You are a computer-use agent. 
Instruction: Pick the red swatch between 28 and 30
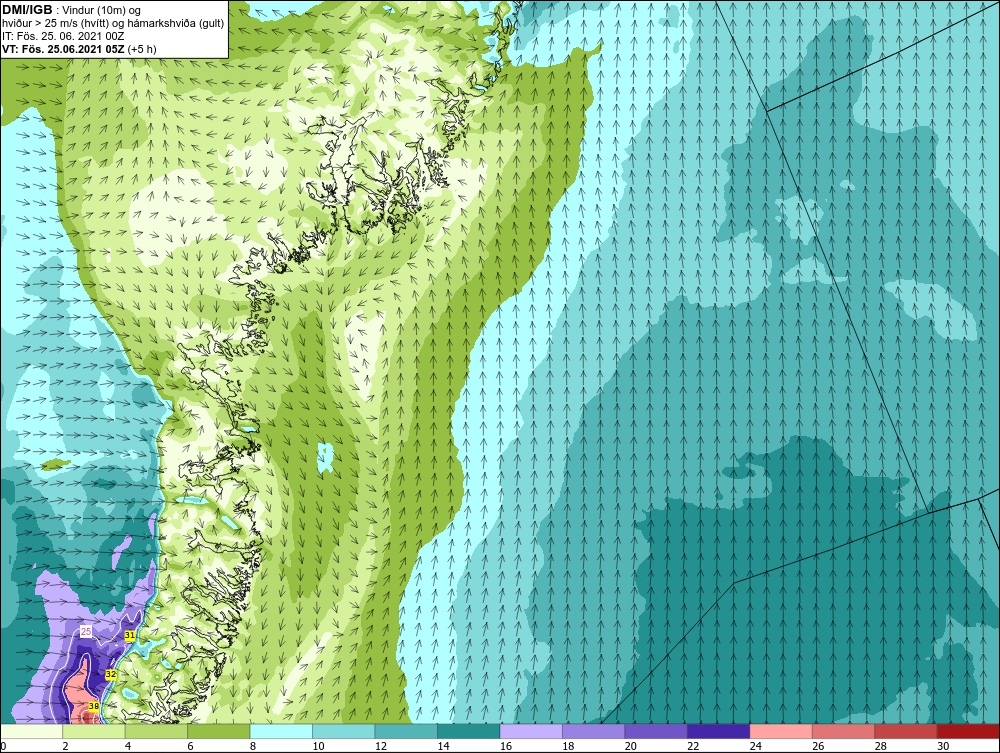coord(906,731)
